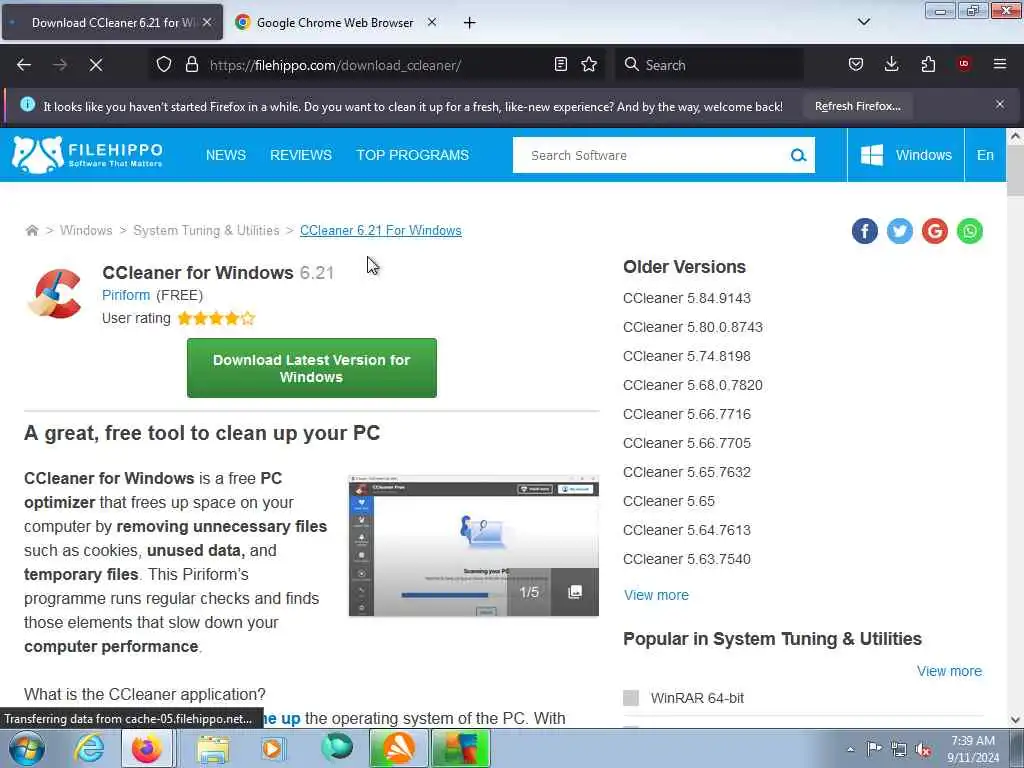This screenshot has height=768, width=1024.
Task: Save page to Pocket
Action: point(856,64)
